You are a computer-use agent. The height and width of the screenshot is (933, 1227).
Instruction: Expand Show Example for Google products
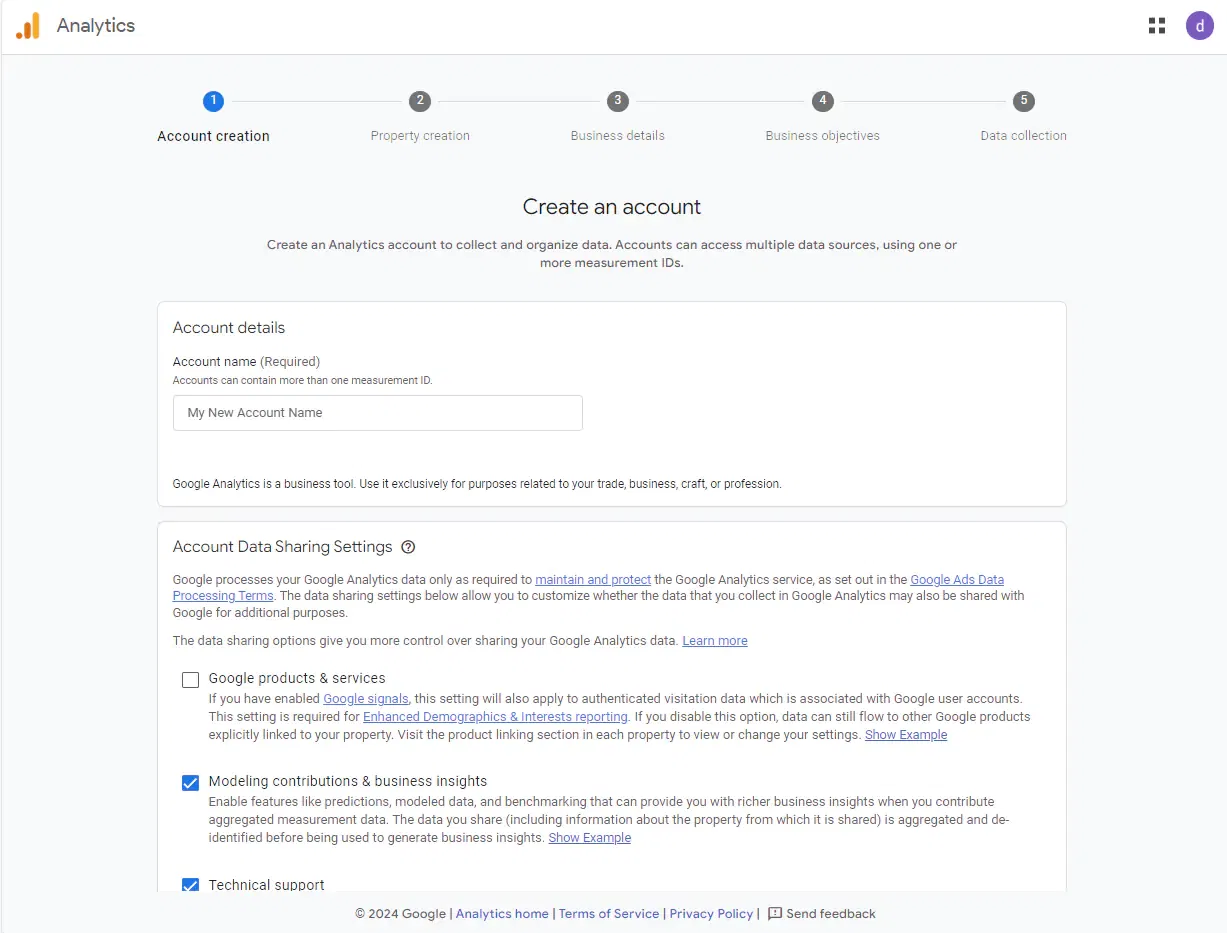point(905,735)
